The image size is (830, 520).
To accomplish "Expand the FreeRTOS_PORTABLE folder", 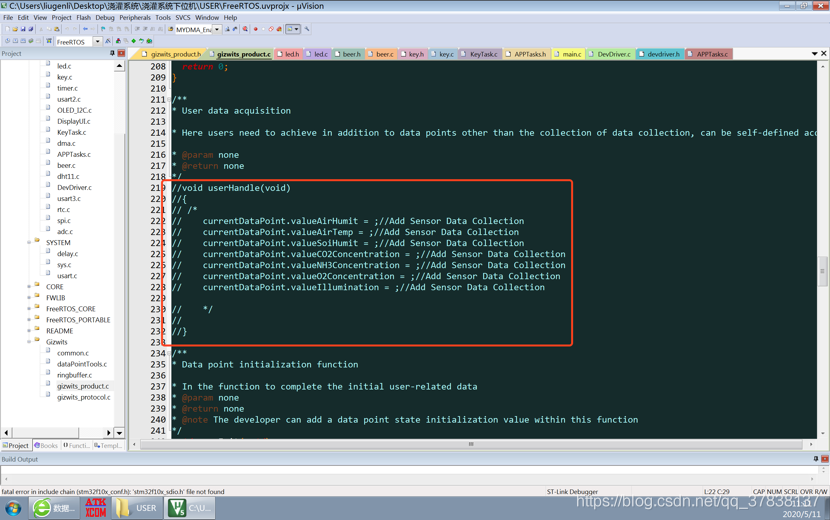I will pos(29,320).
